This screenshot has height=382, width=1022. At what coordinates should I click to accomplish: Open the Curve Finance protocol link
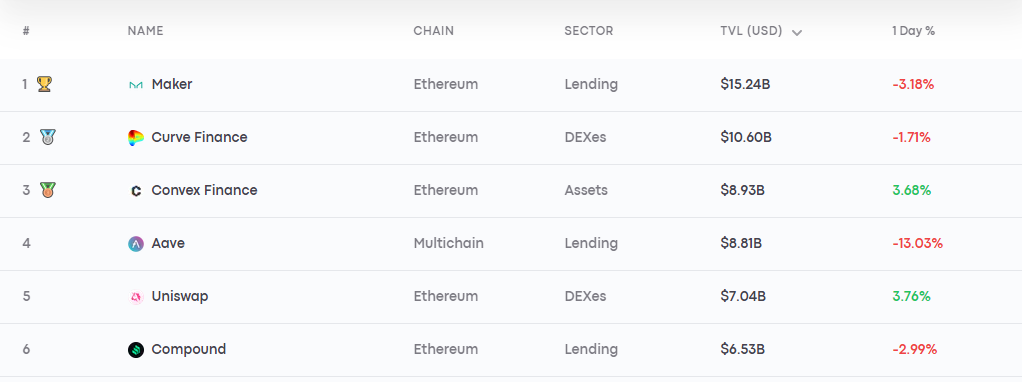point(199,138)
